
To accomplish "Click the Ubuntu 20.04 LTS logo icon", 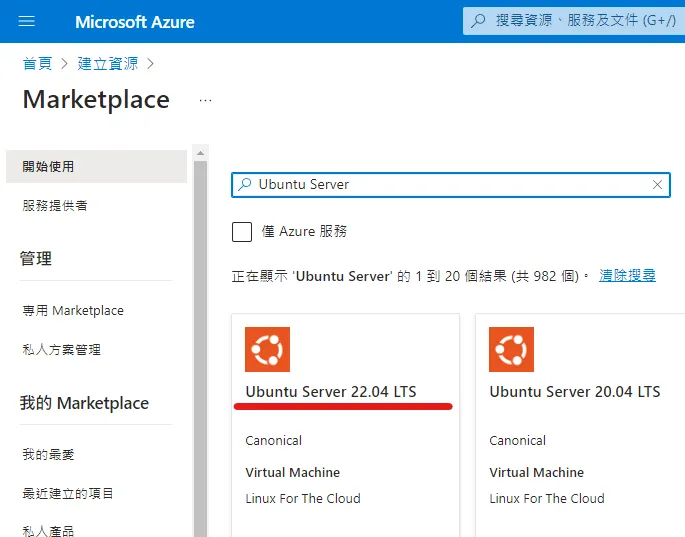I will coord(511,350).
